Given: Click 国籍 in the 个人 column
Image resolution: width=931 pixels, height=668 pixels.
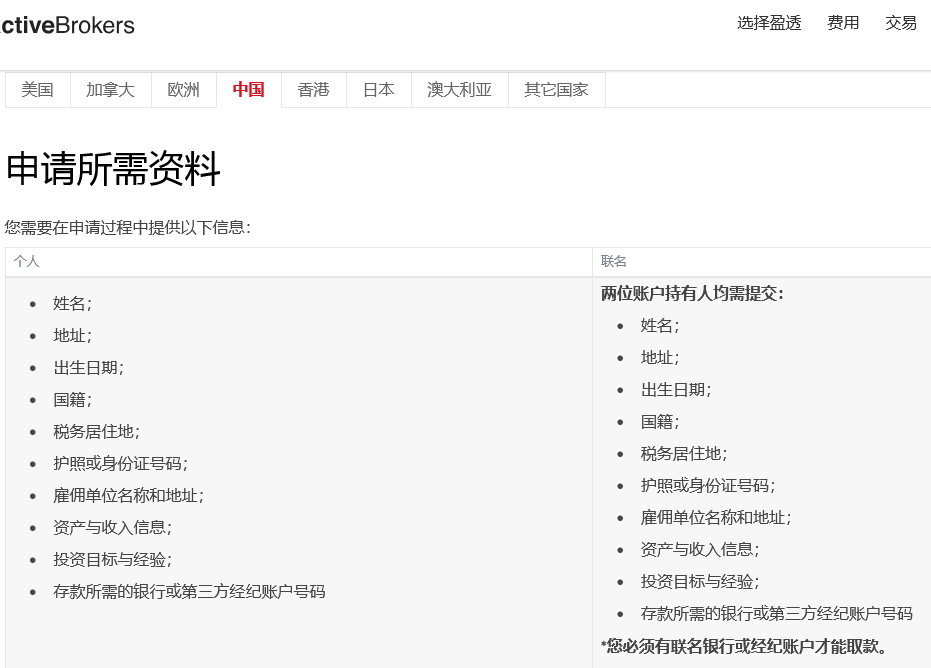Looking at the screenshot, I should 72,400.
